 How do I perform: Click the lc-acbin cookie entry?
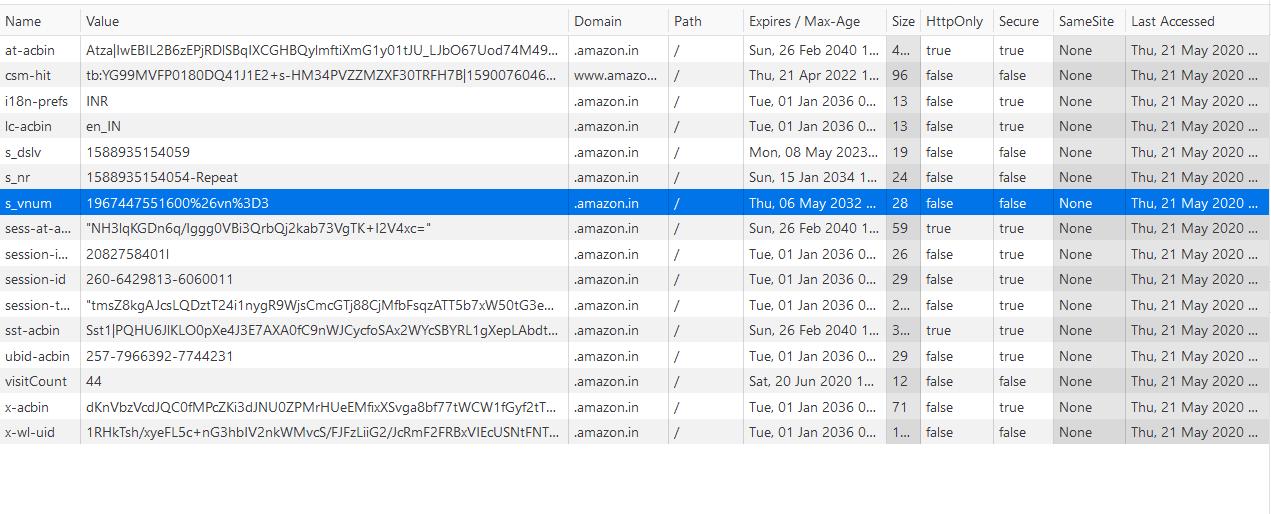click(28, 126)
